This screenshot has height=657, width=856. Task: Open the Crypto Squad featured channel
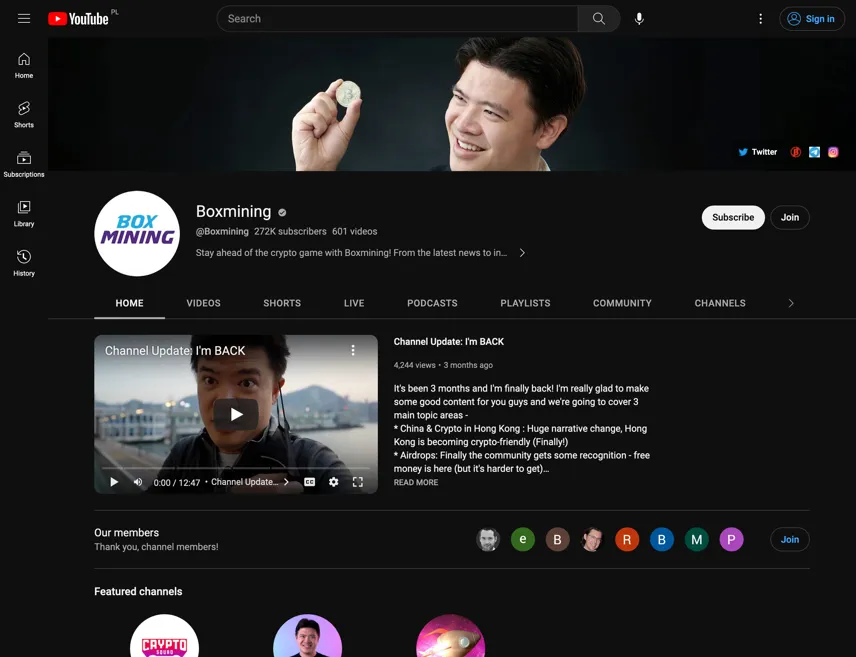pyautogui.click(x=164, y=636)
